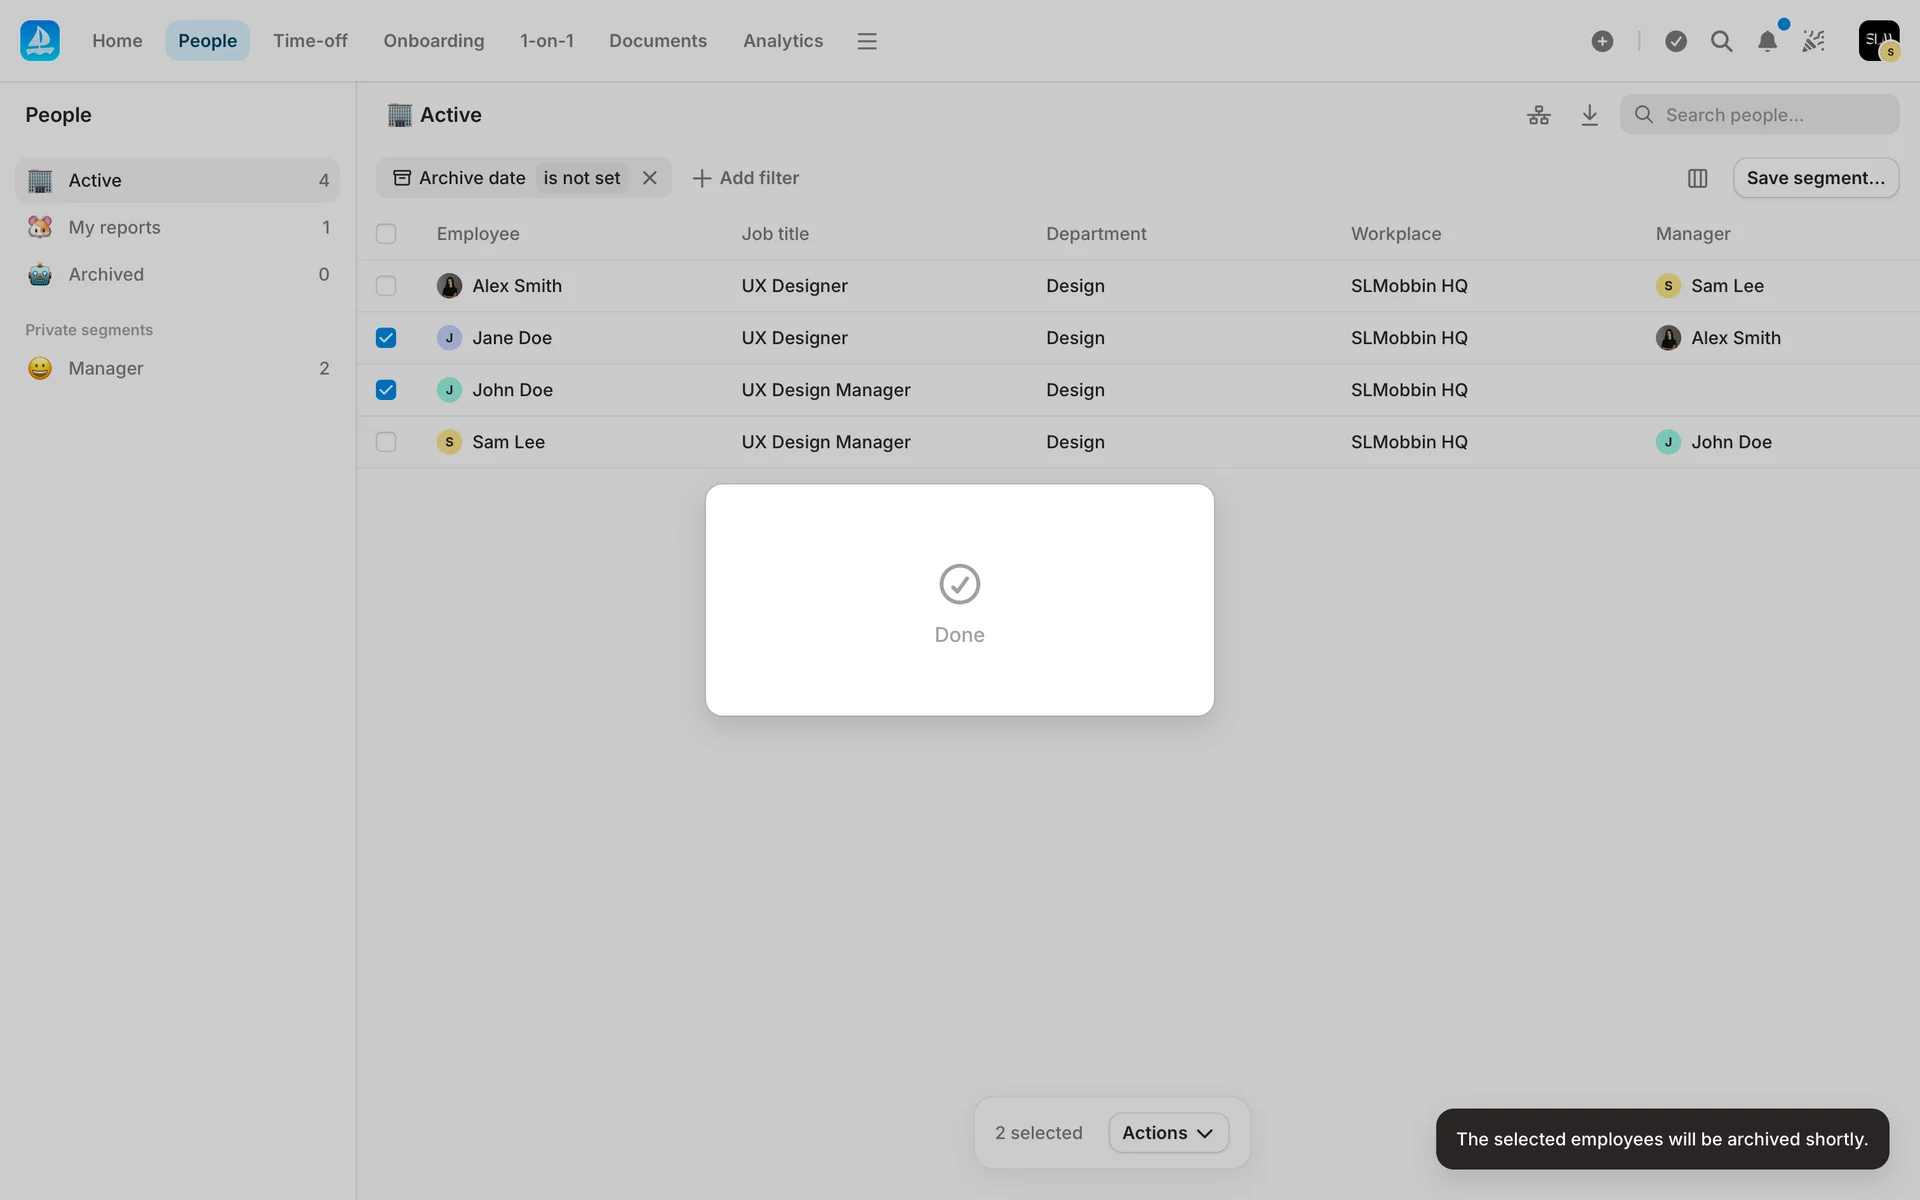Open the Analytics tab
The image size is (1920, 1200).
(782, 41)
